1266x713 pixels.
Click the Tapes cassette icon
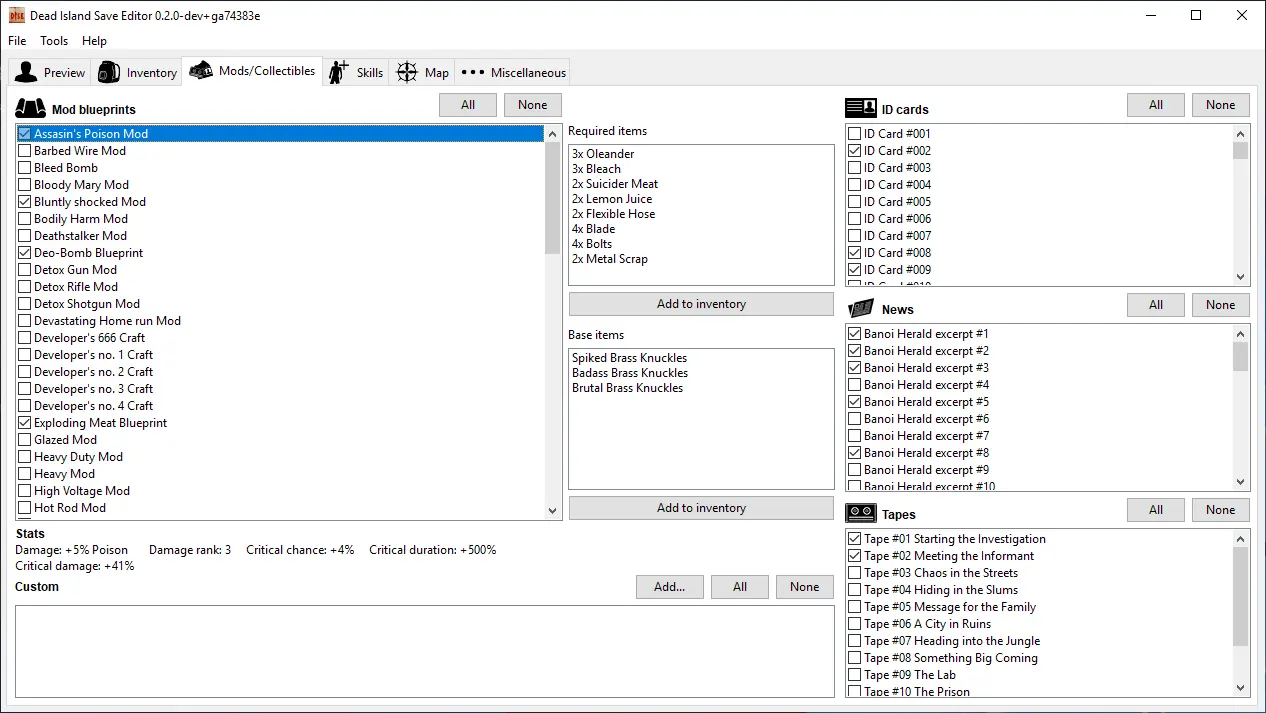[860, 514]
